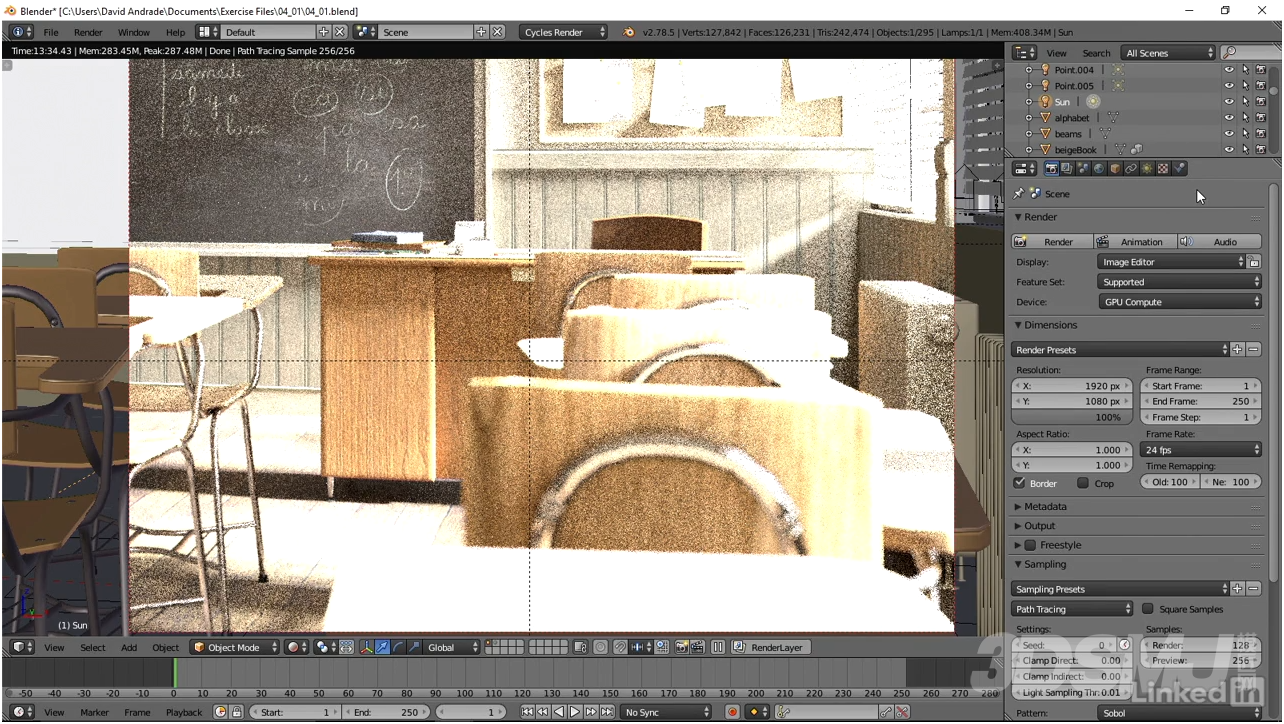1284x724 pixels.
Task: Toggle the 3D manipulator widget icon
Action: pyautogui.click(x=366, y=647)
